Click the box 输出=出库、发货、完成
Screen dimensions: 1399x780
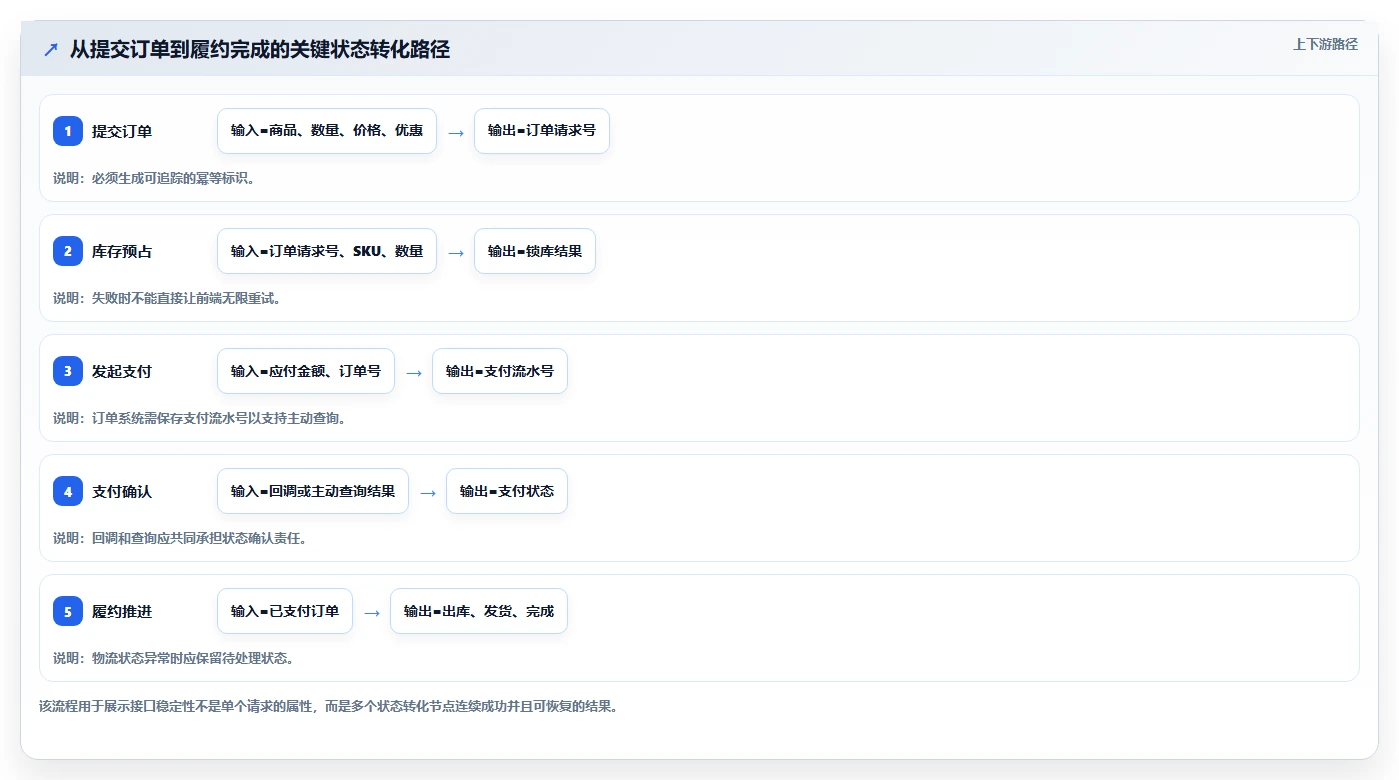coord(479,611)
